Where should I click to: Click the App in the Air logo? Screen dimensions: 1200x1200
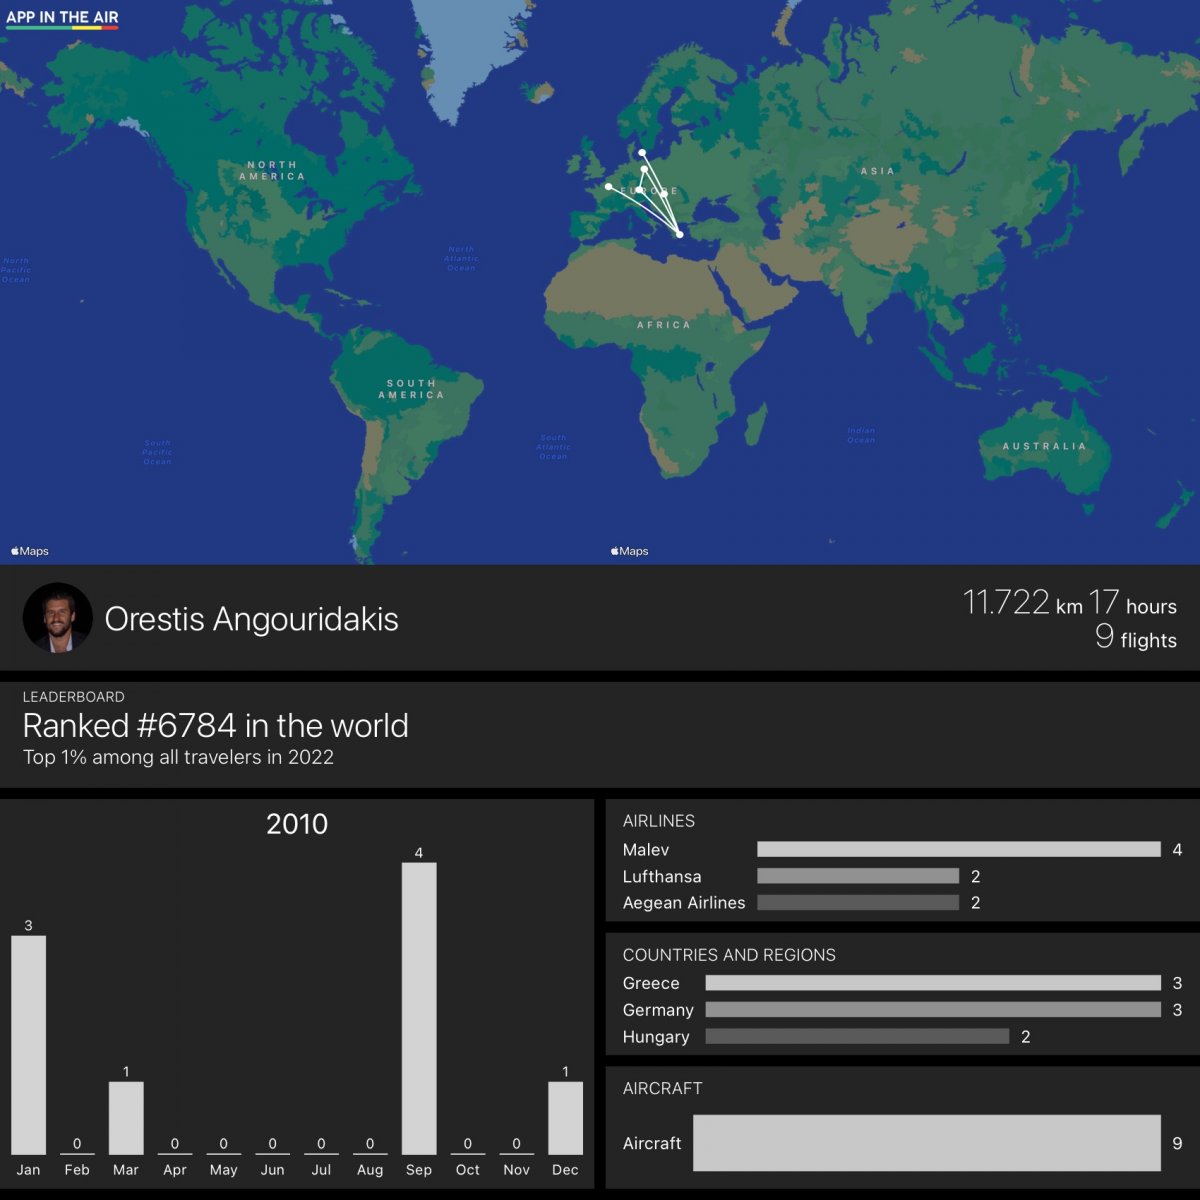[62, 18]
